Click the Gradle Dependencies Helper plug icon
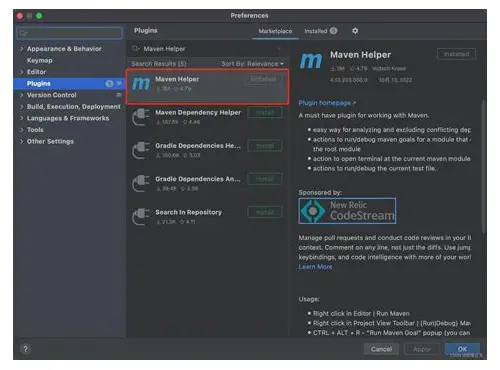Image resolution: width=500 pixels, height=370 pixels. [140, 150]
